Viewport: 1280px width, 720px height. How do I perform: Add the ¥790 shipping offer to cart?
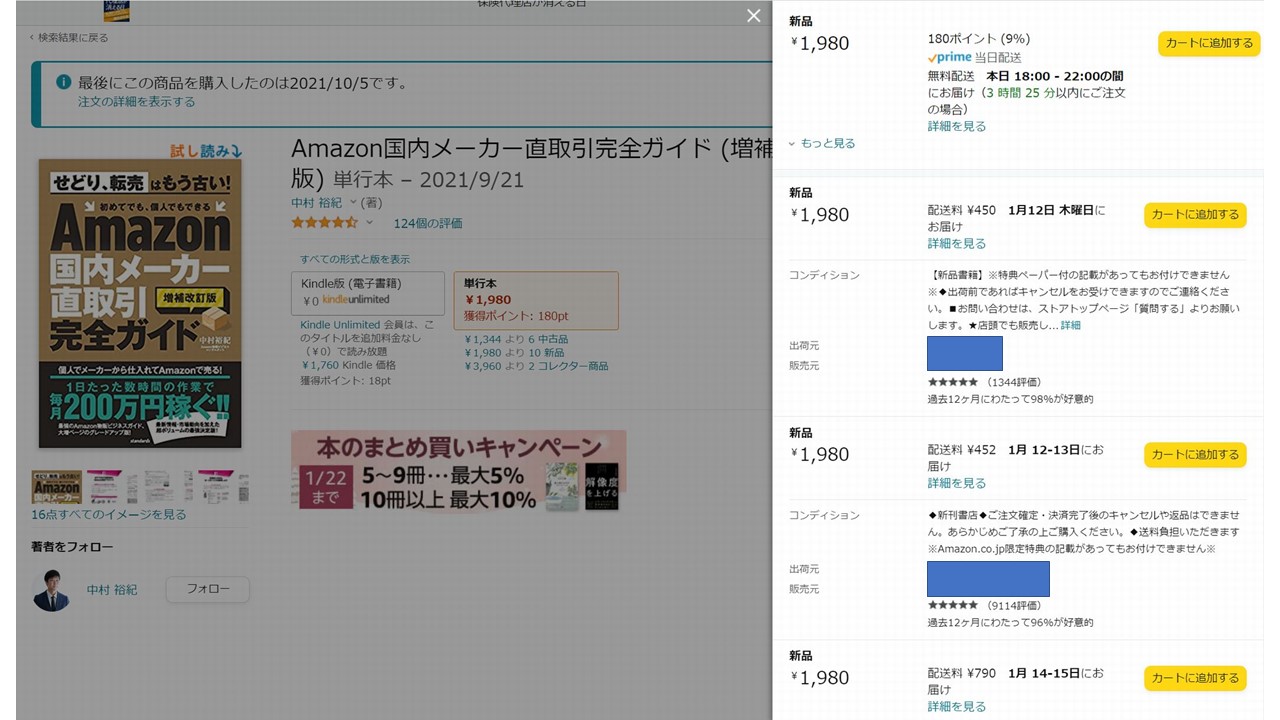point(1195,678)
